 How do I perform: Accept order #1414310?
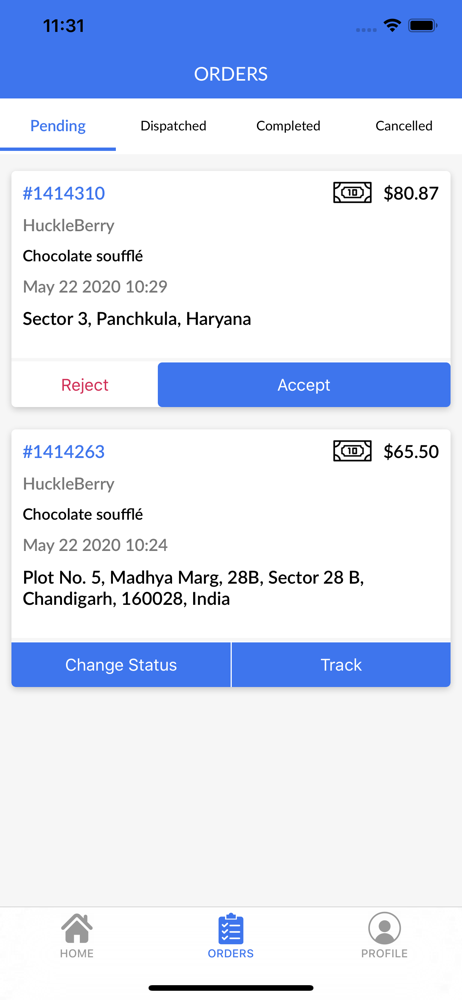(x=304, y=385)
